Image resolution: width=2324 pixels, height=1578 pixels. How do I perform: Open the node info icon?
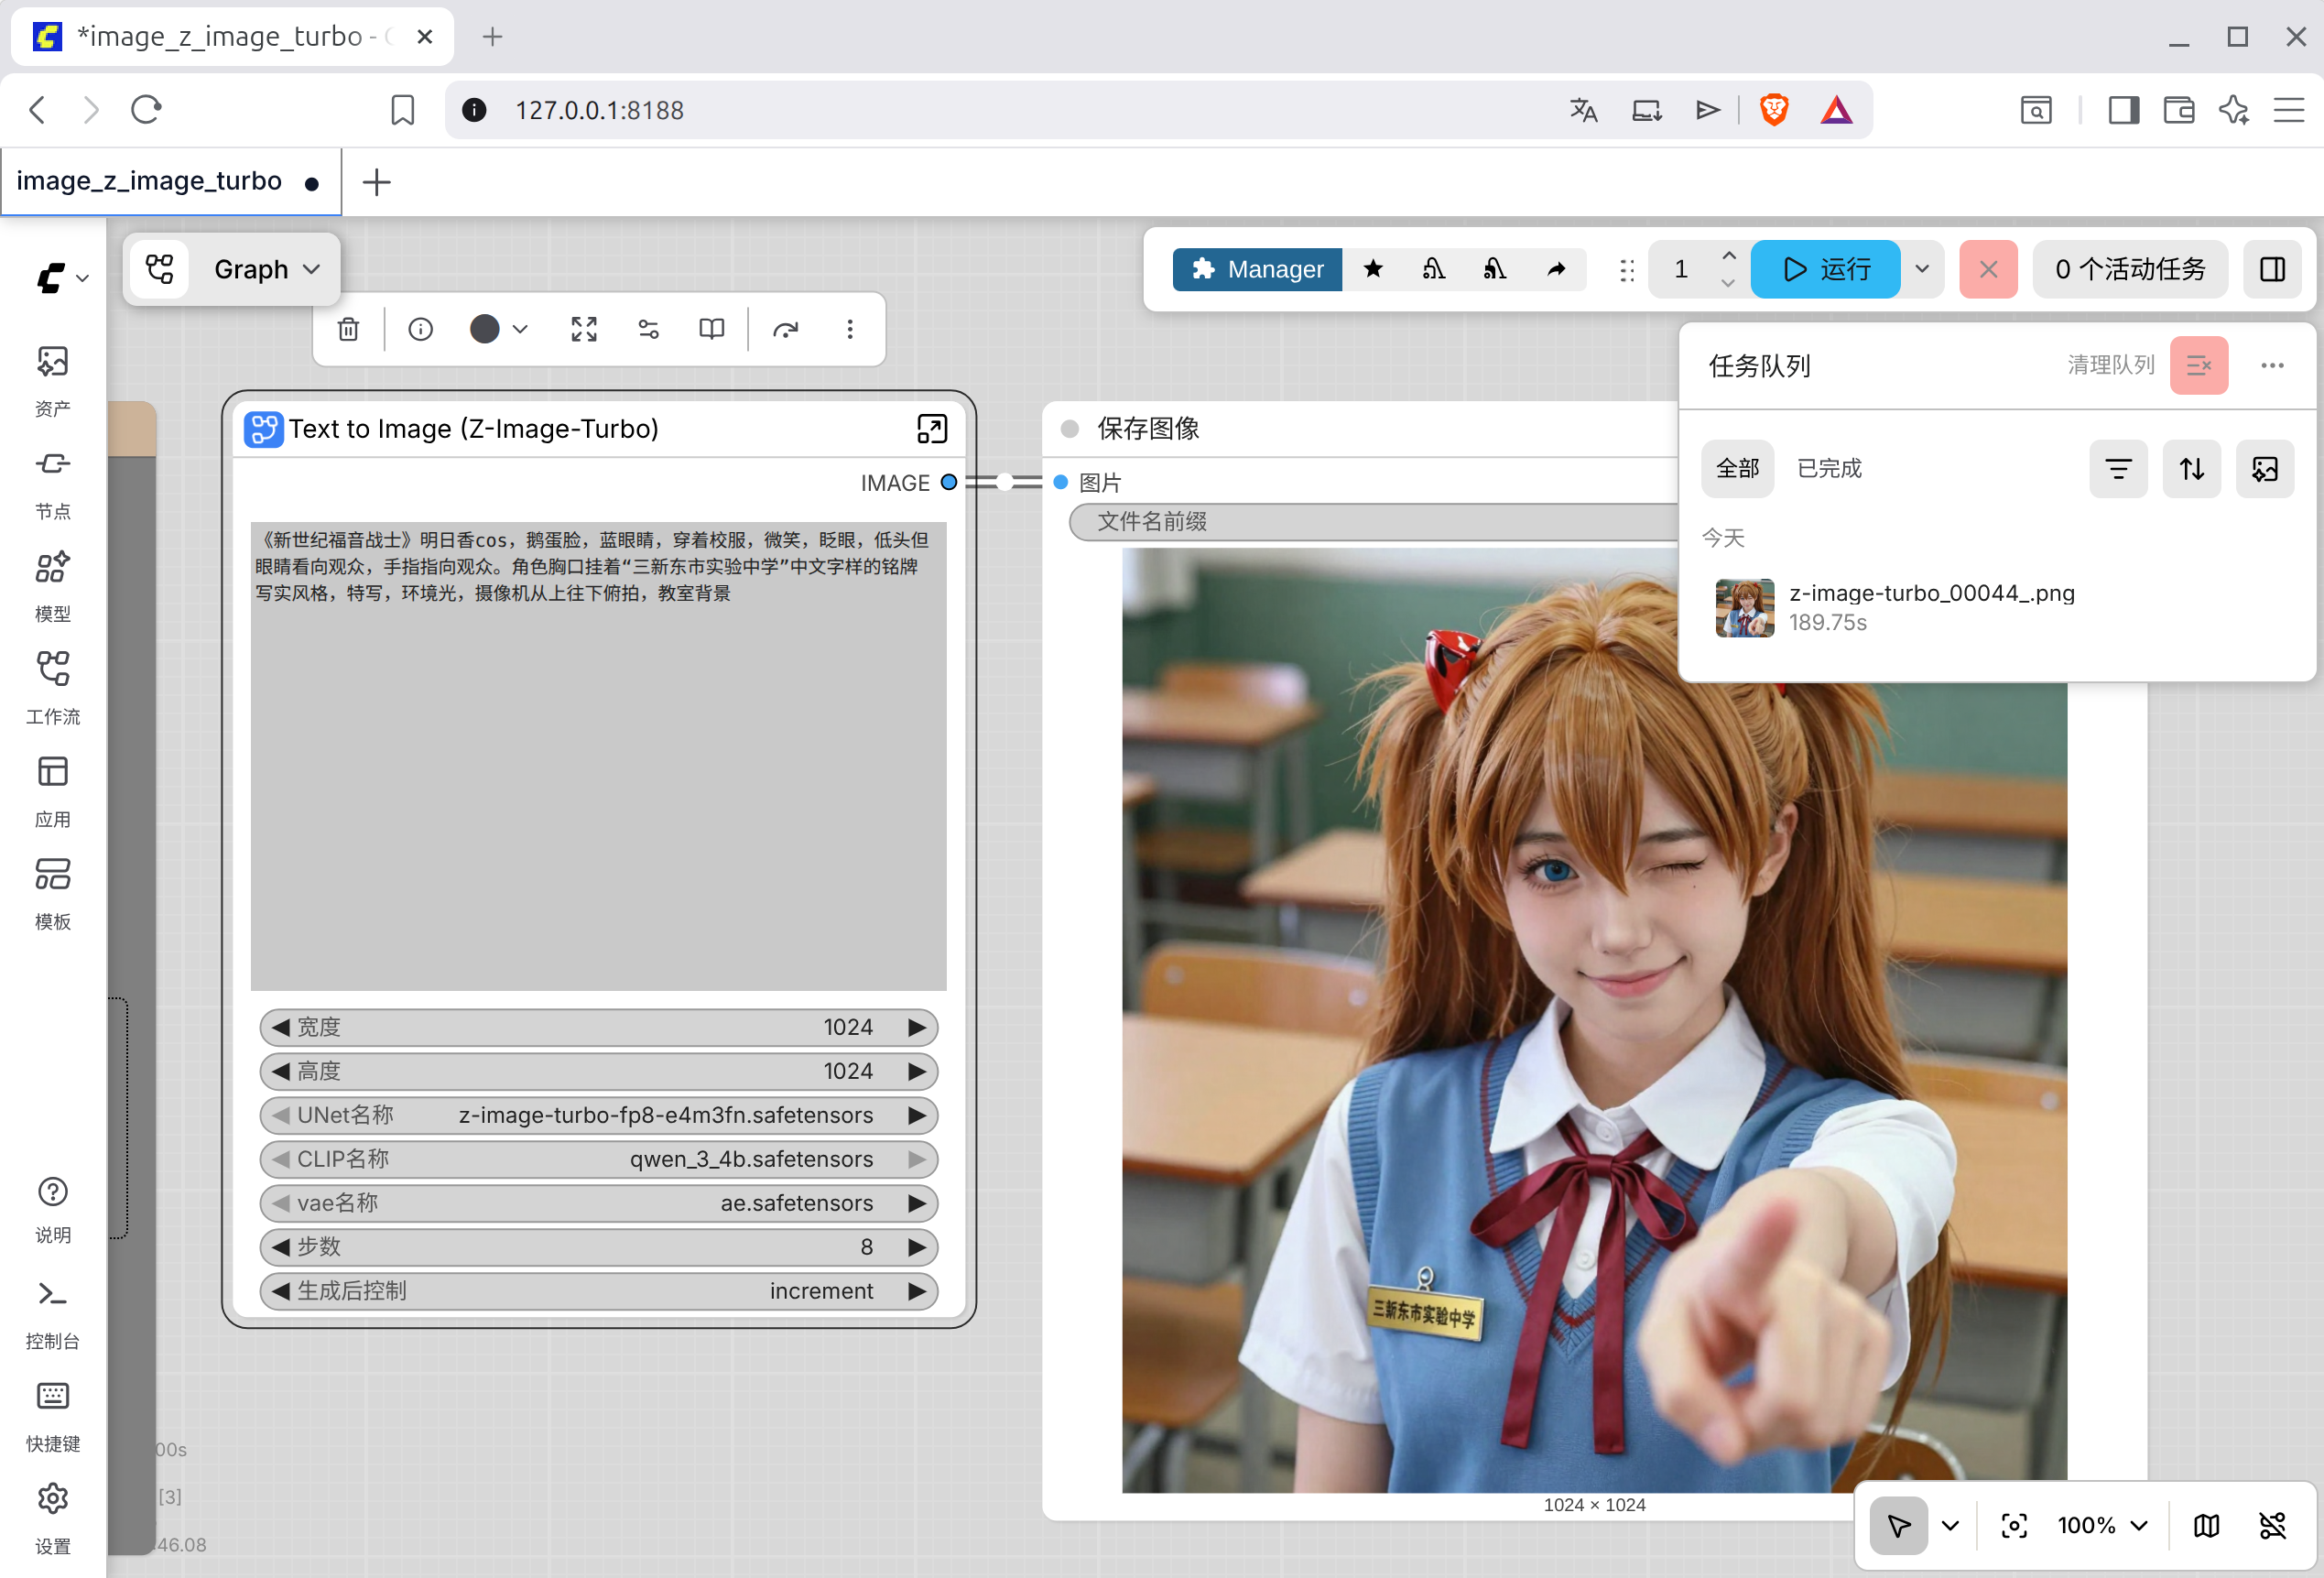(421, 329)
